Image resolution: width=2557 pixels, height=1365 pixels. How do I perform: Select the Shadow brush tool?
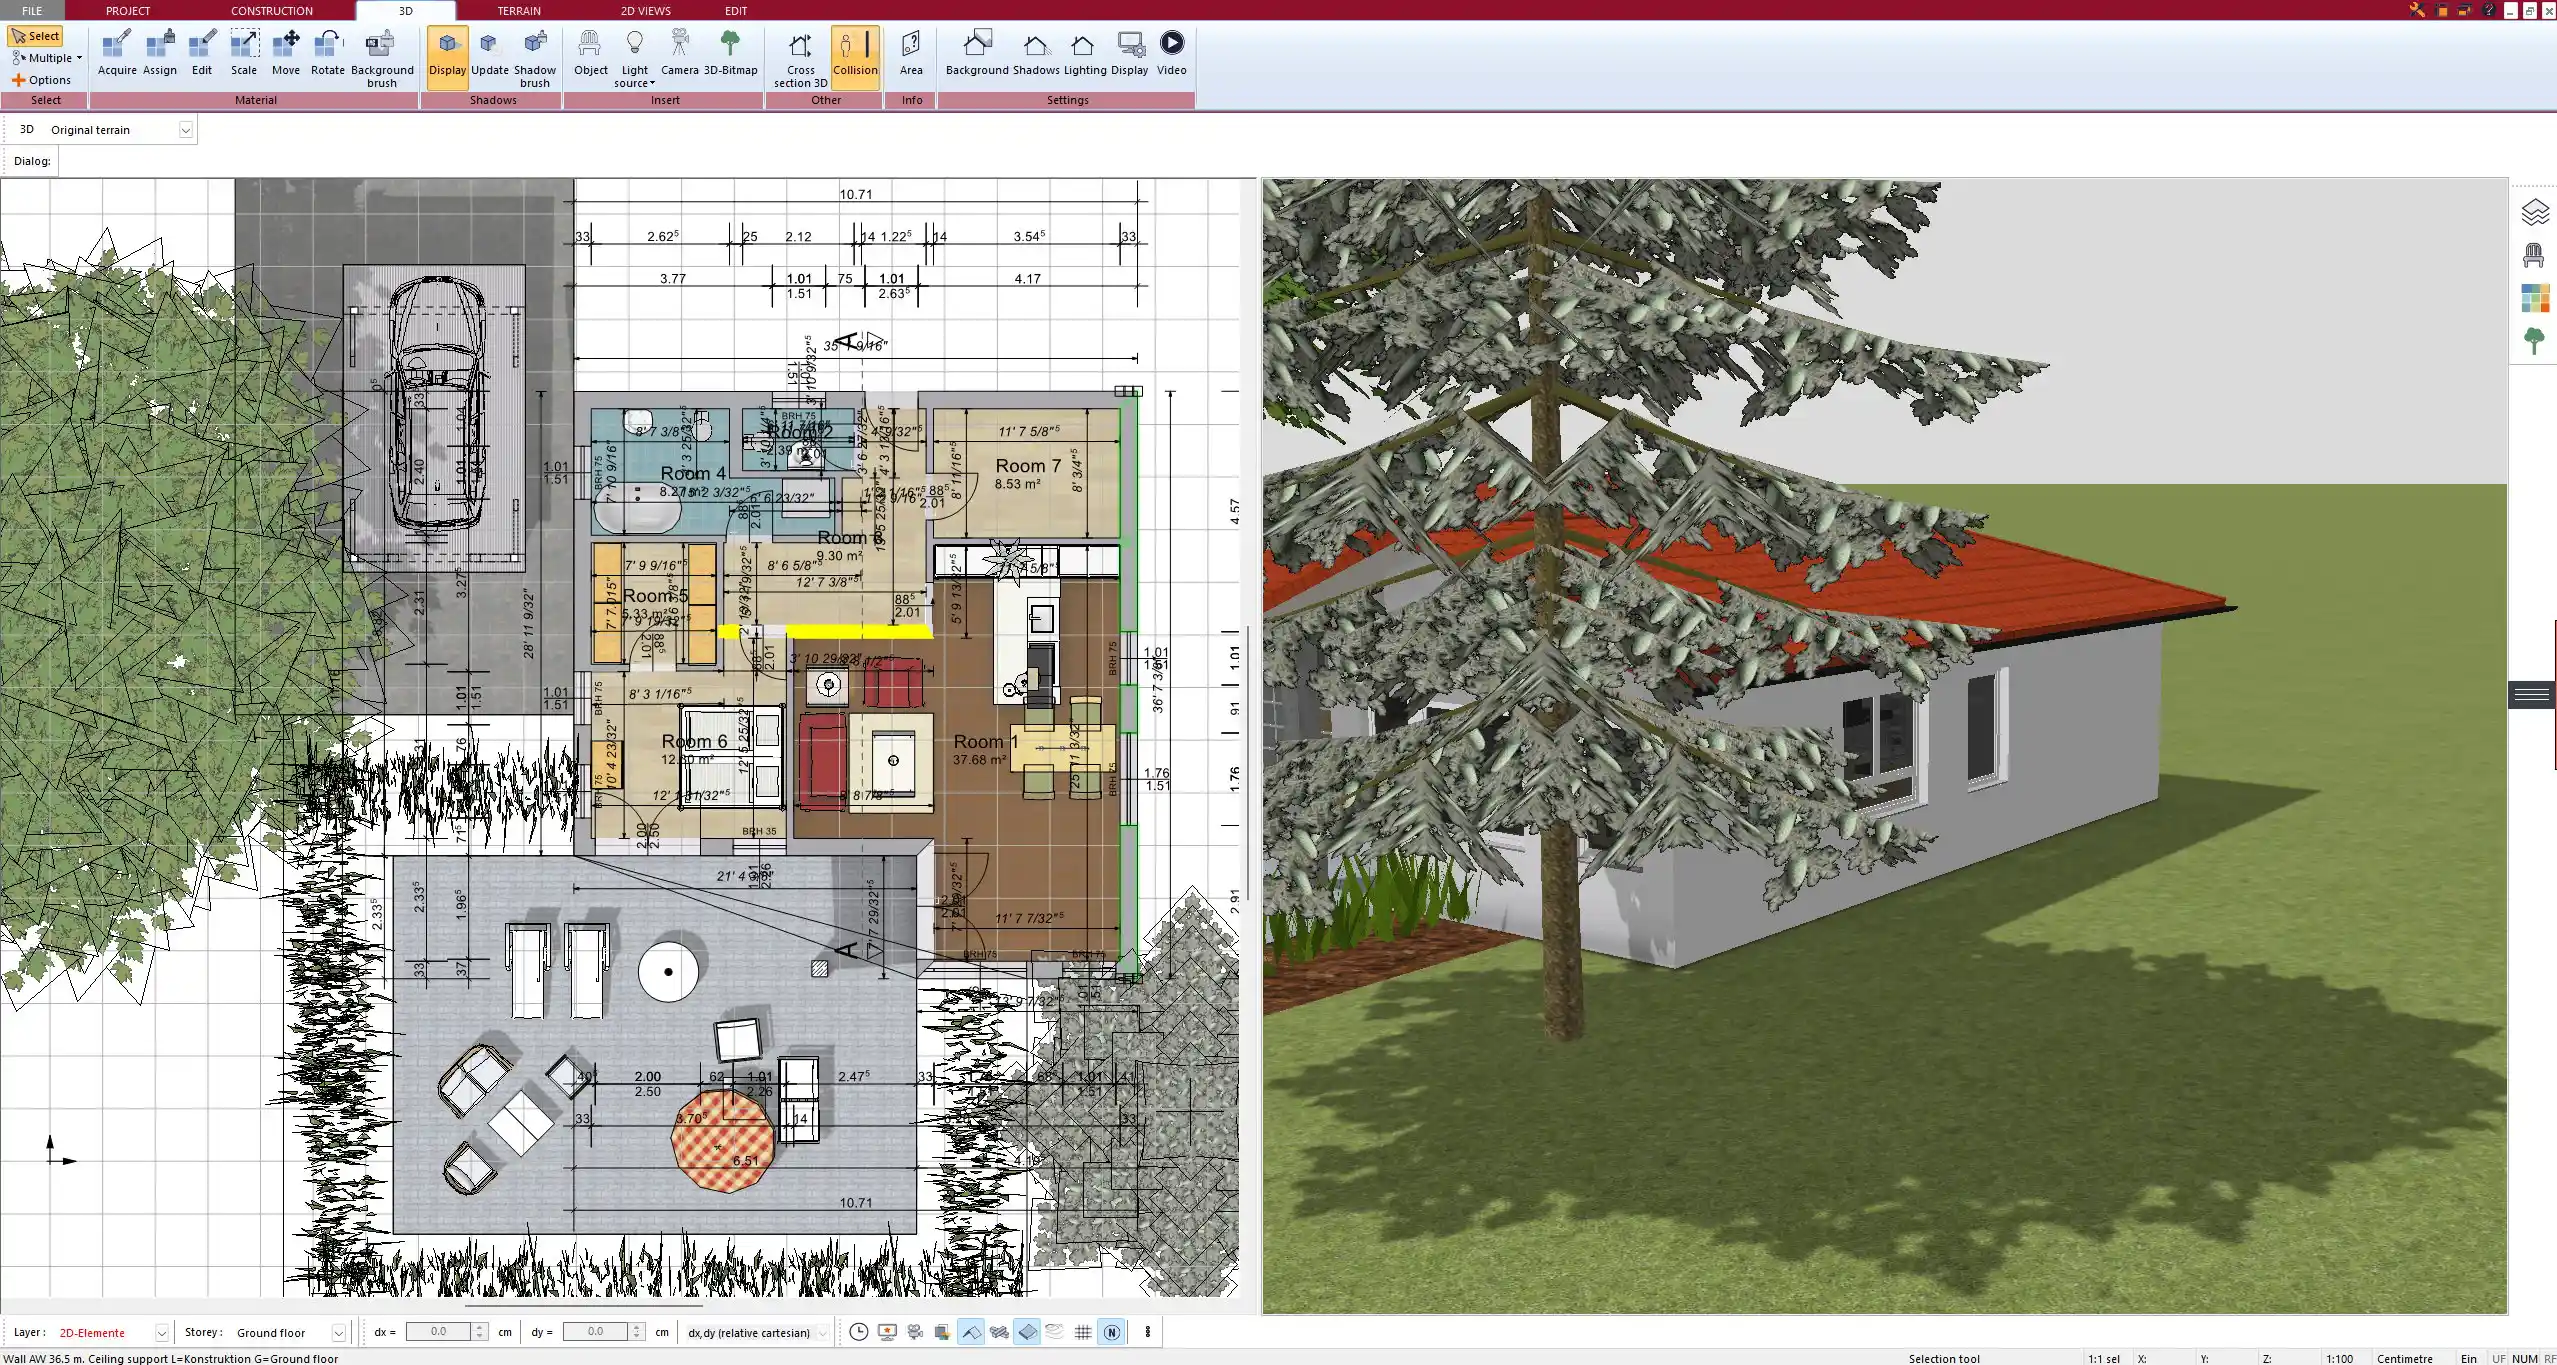[x=535, y=58]
